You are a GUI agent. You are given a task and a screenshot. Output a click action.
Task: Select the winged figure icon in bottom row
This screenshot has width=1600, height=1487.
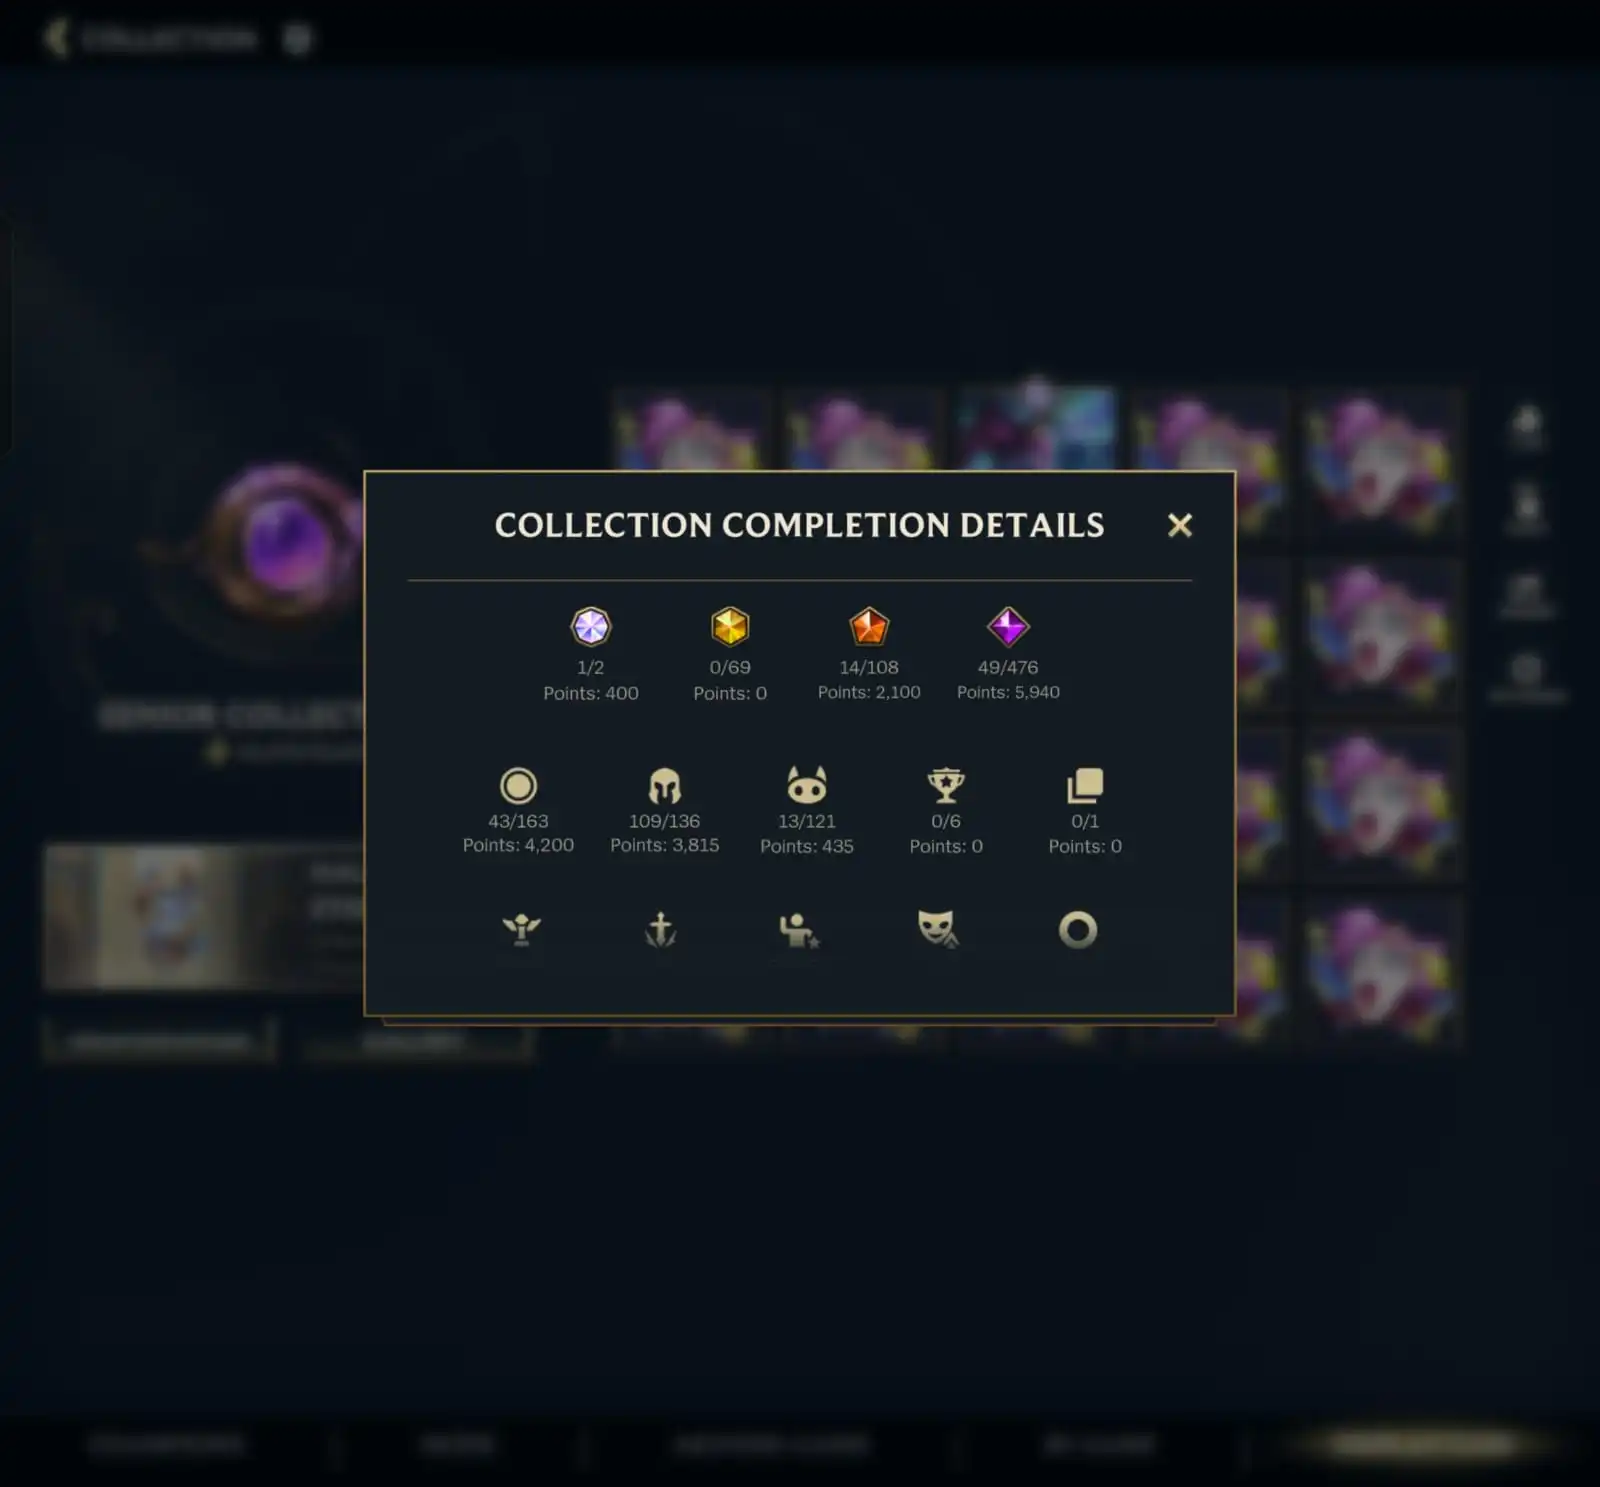pos(521,930)
